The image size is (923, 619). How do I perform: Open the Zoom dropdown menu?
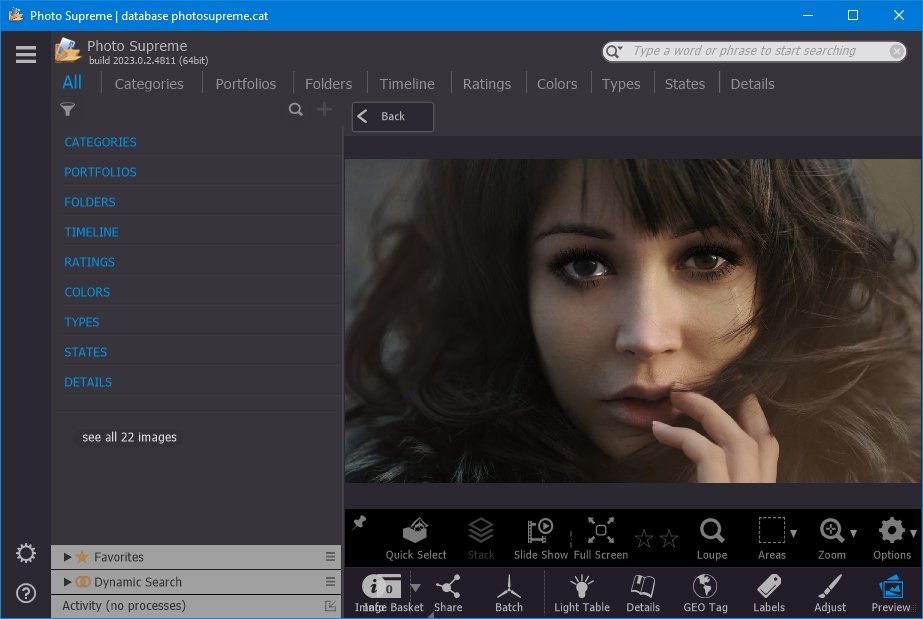pyautogui.click(x=853, y=533)
